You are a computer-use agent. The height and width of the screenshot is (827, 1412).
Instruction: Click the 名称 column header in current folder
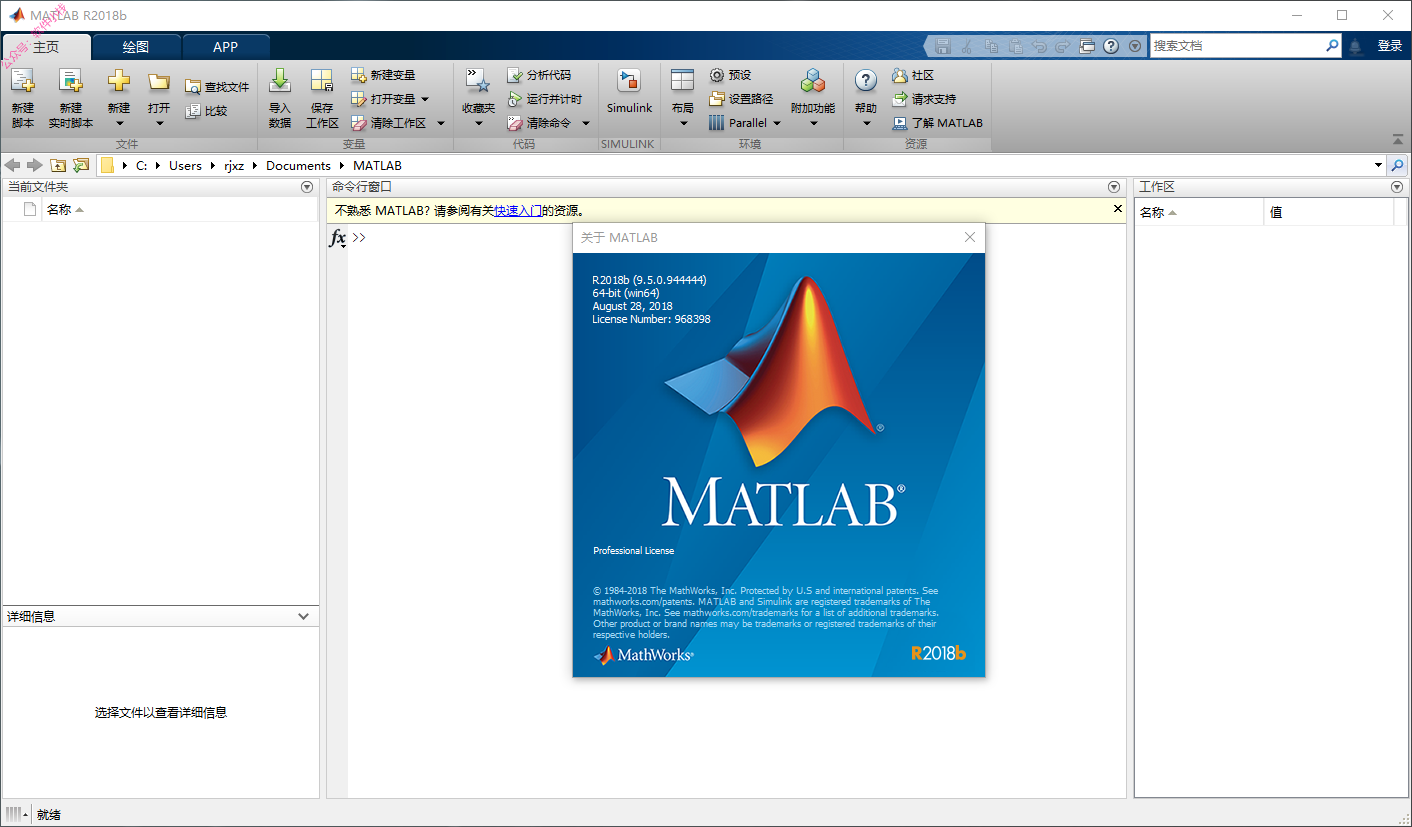coord(181,210)
